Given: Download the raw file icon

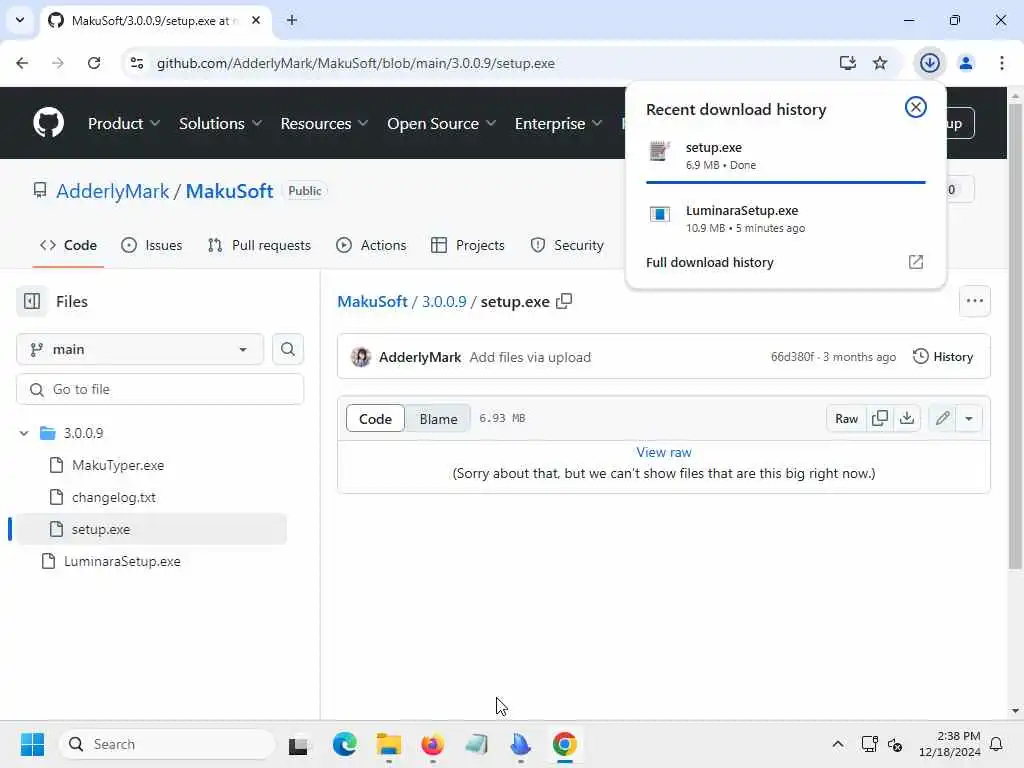Looking at the screenshot, I should point(907,418).
